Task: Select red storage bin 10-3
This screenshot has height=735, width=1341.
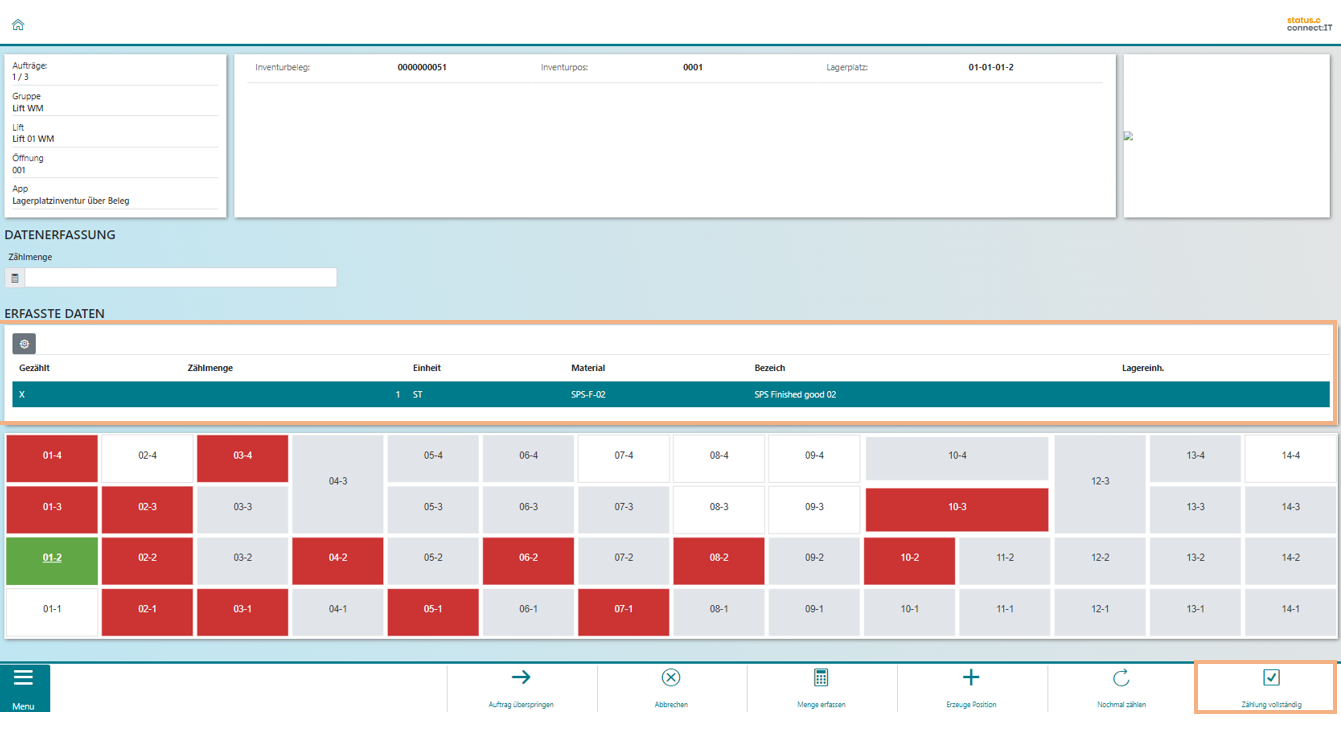Action: (x=957, y=507)
